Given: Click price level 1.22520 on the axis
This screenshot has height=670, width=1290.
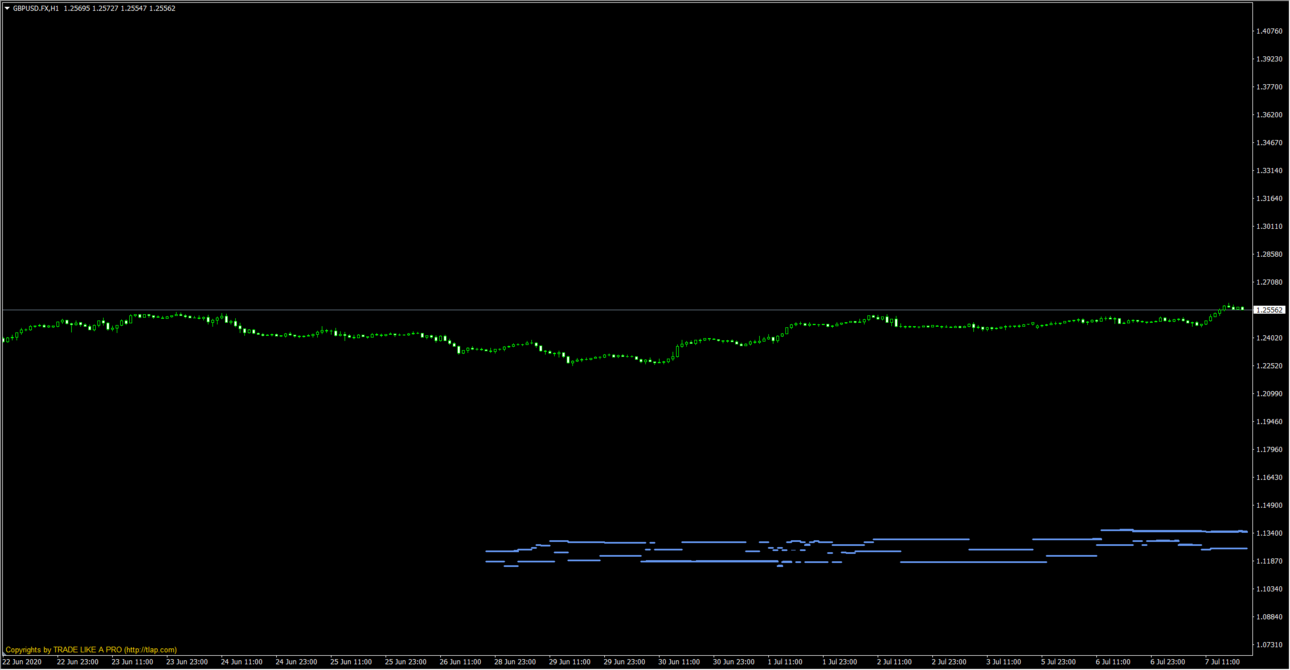Looking at the screenshot, I should pos(1270,366).
